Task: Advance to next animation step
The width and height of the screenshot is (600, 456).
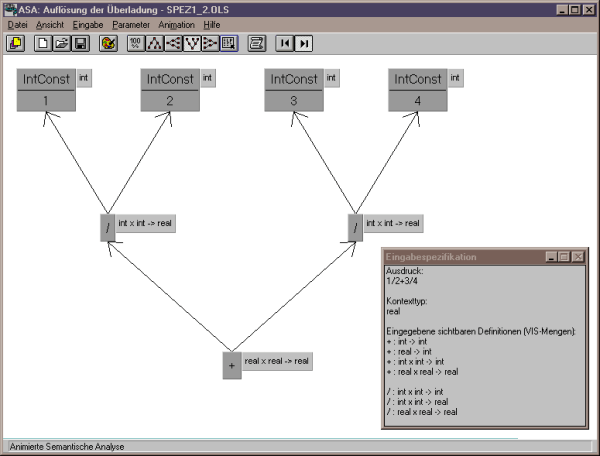Action: point(303,43)
